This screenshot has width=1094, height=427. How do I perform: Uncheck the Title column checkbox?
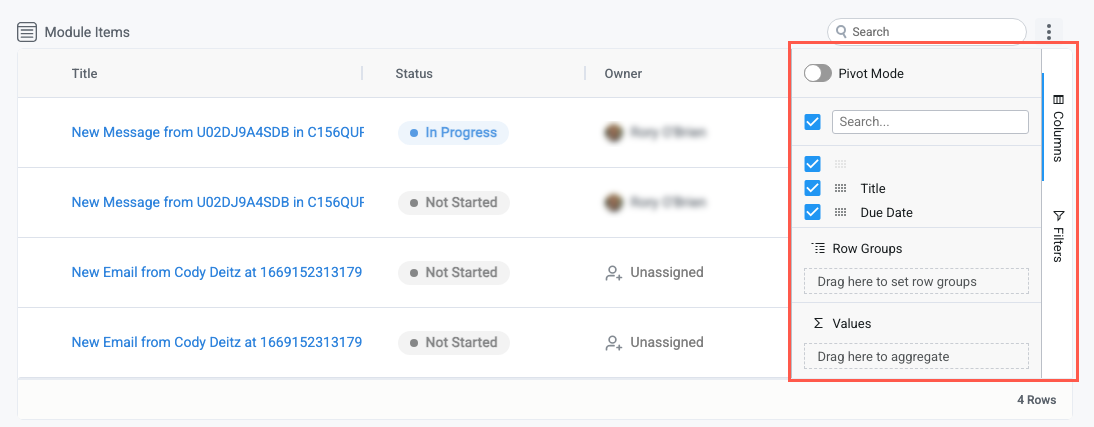813,188
